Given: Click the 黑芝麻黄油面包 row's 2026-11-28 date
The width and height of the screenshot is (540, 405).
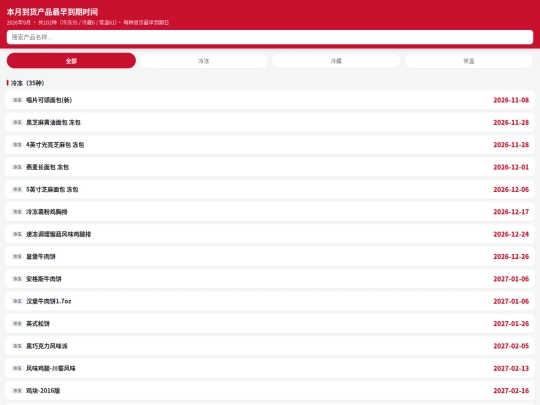Looking at the screenshot, I should (511, 122).
